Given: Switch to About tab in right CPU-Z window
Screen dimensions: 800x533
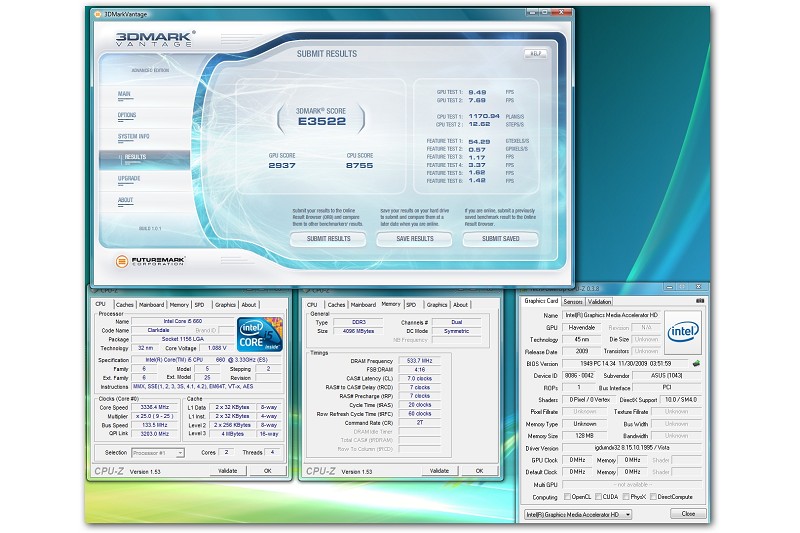Looking at the screenshot, I should click(x=460, y=304).
